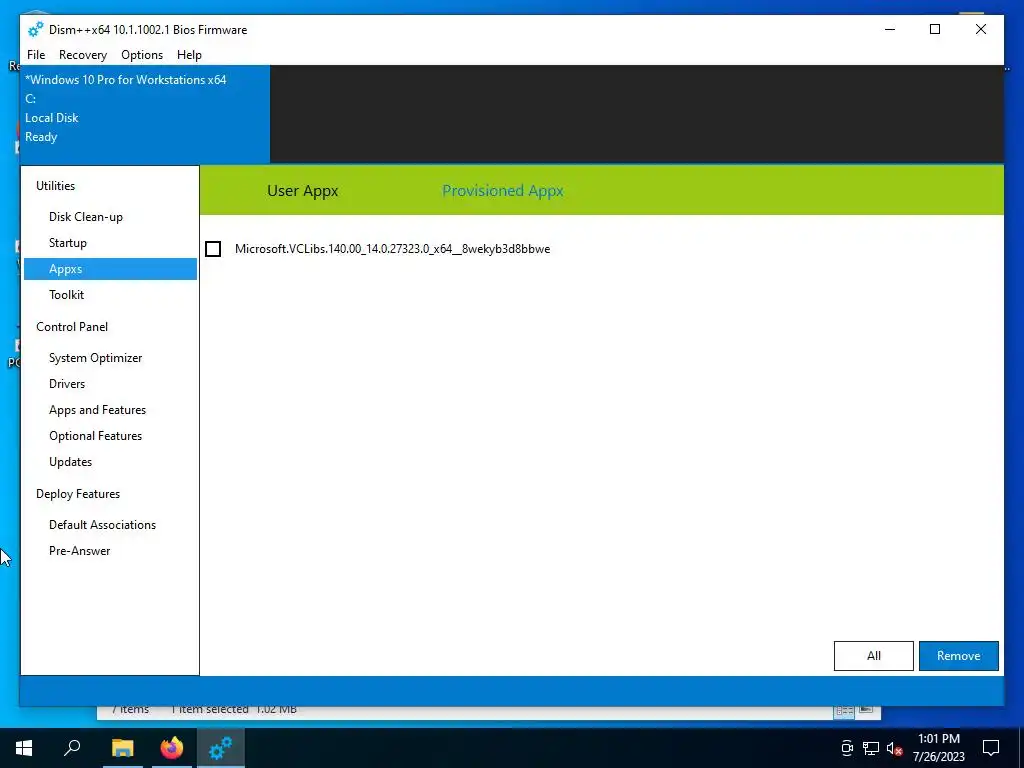The image size is (1024, 768).
Task: Click the Dism++ taskbar icon
Action: [221, 748]
